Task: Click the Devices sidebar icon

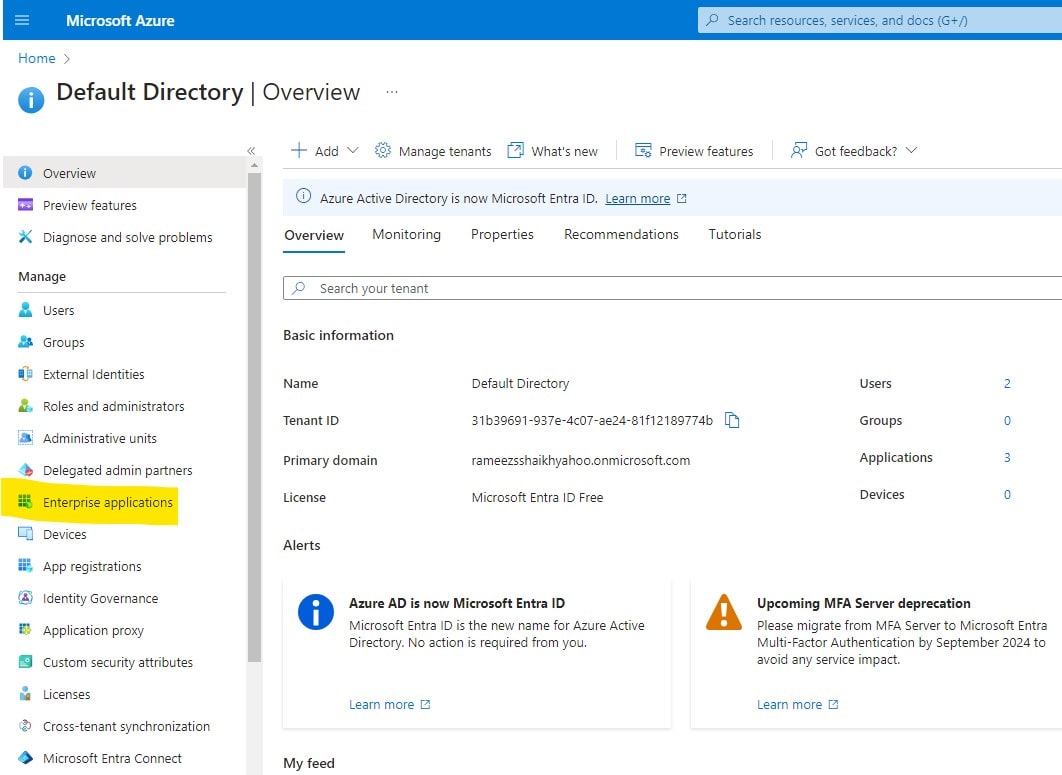Action: point(25,533)
